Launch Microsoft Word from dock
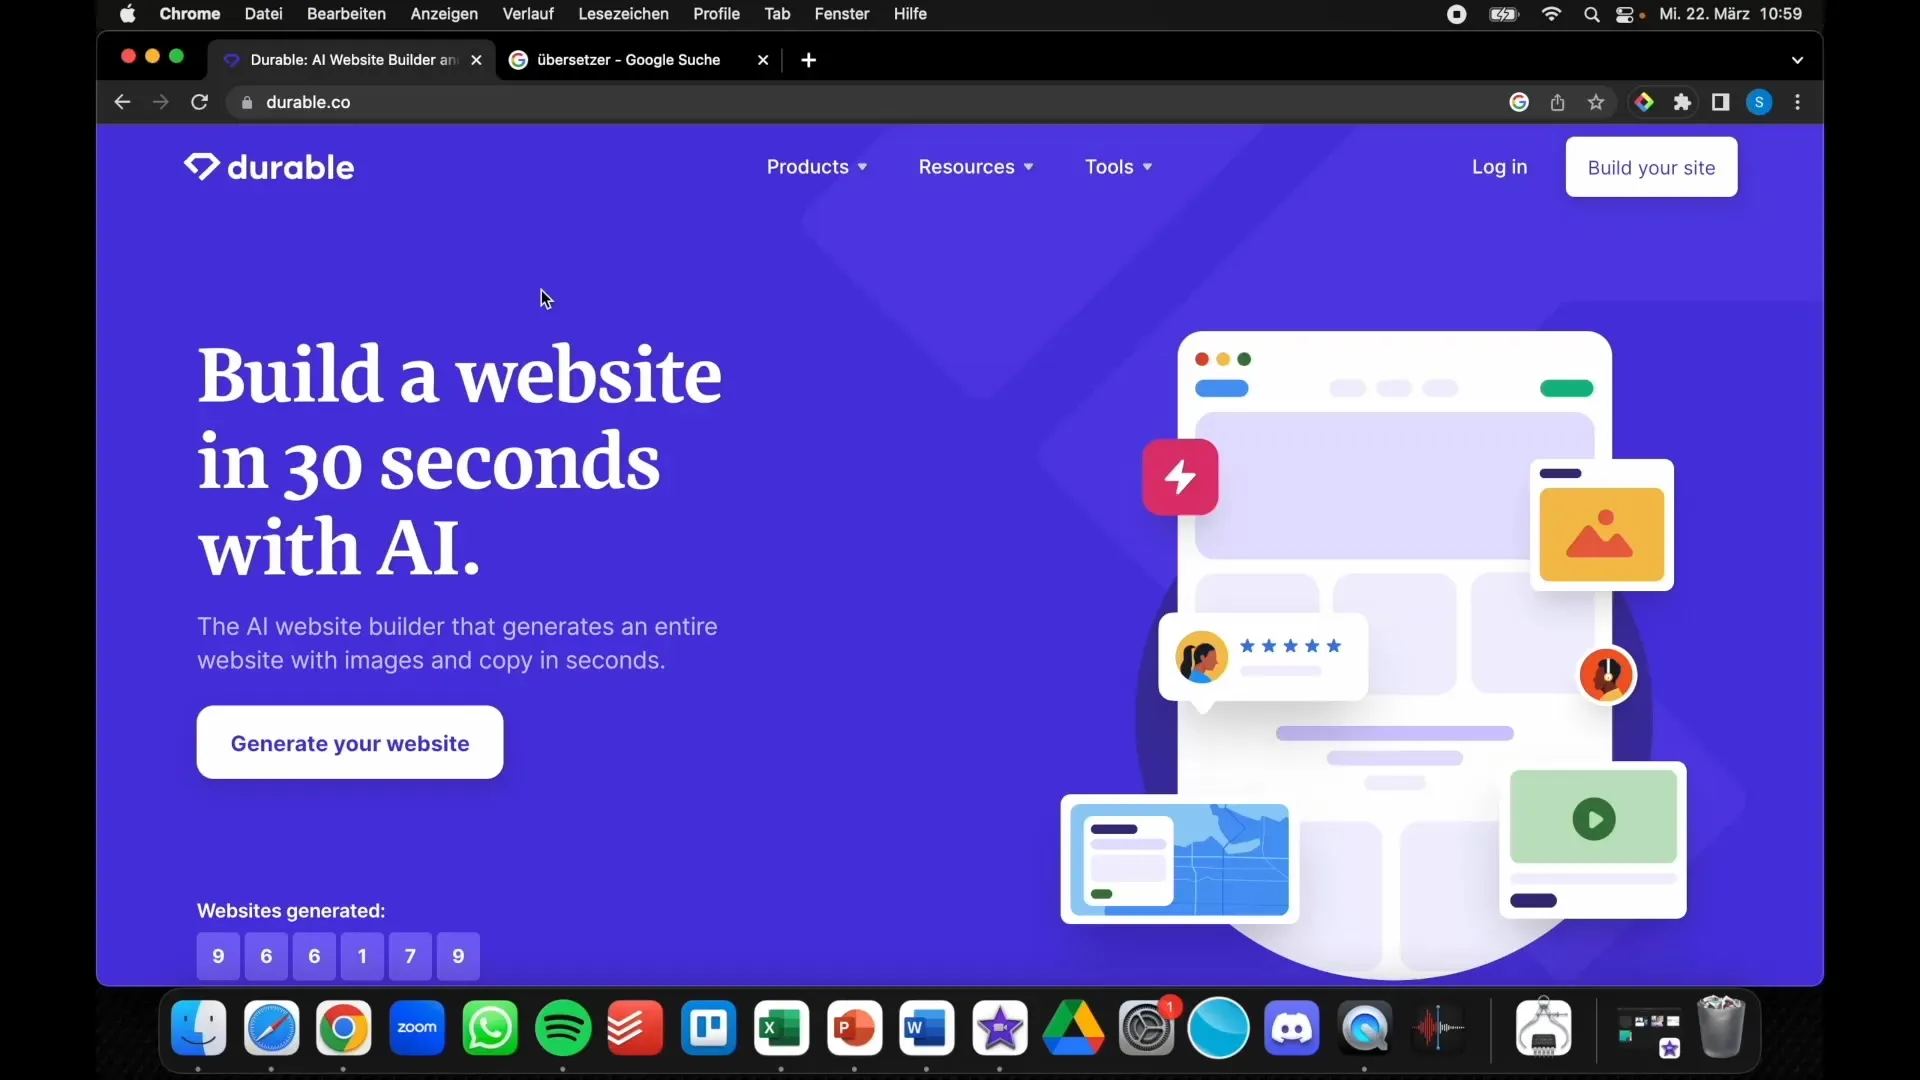Viewport: 1920px width, 1080px height. [x=927, y=1027]
